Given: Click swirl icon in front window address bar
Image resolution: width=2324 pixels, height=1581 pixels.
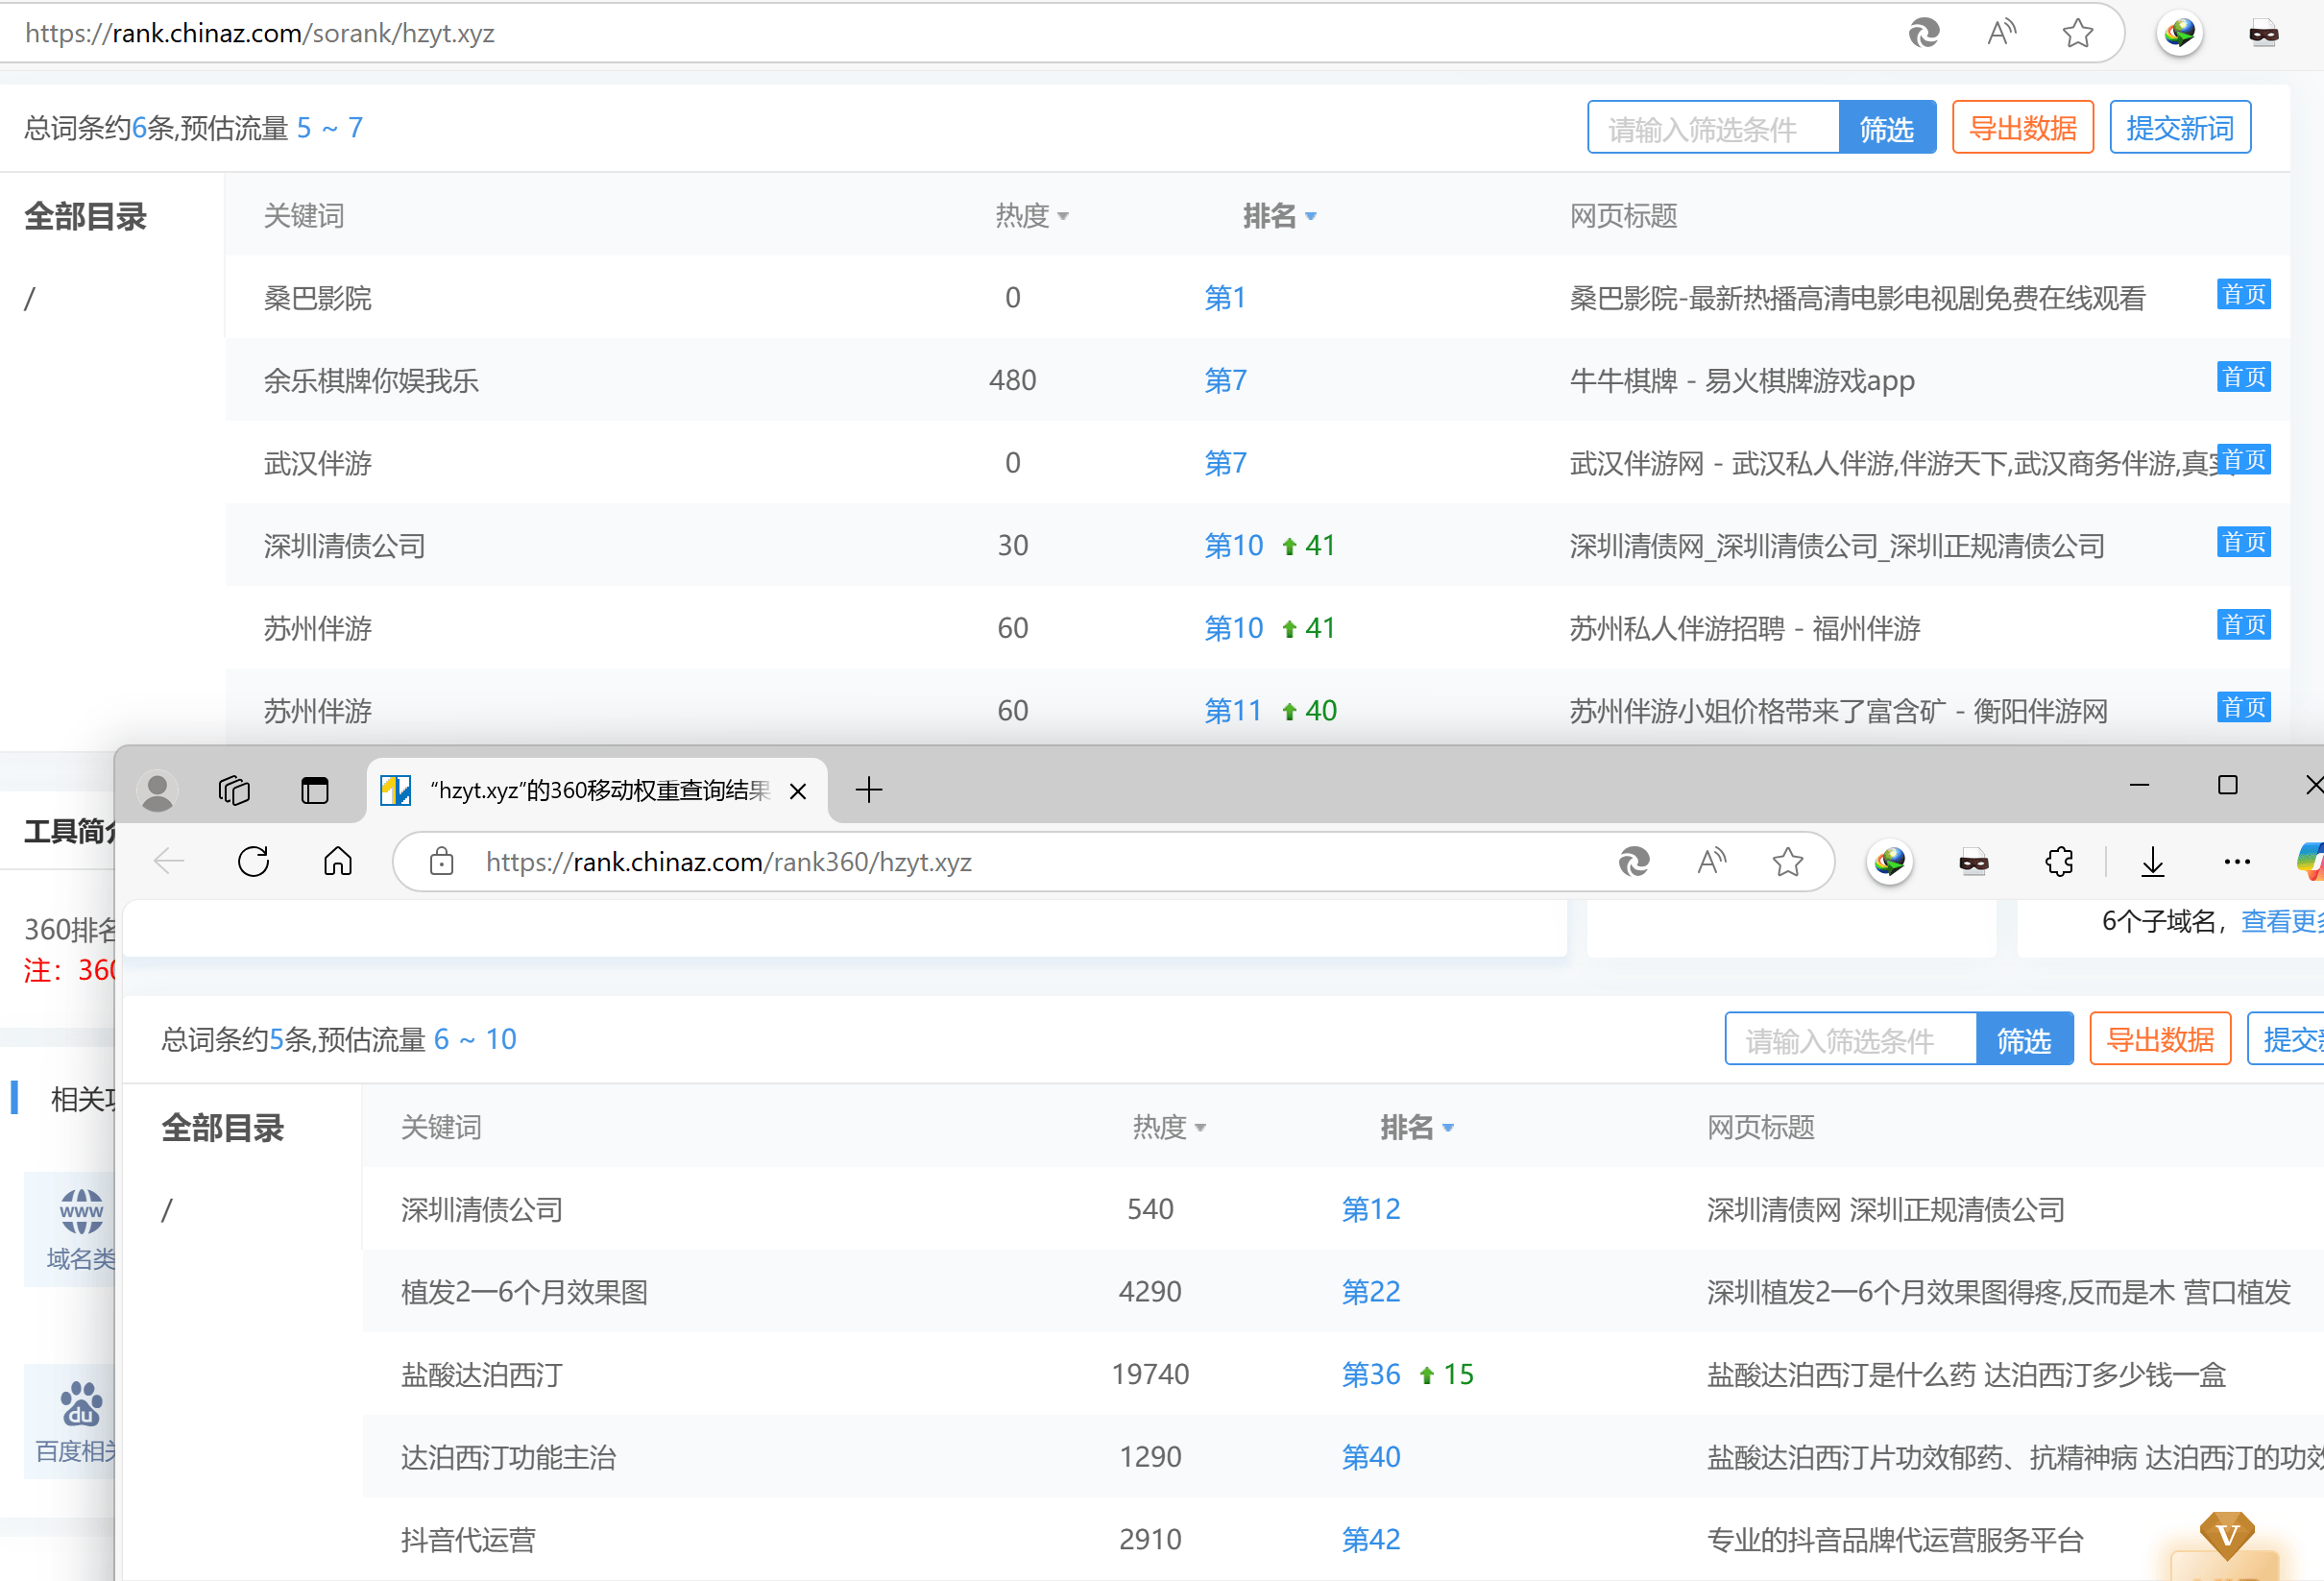Looking at the screenshot, I should click(x=1633, y=862).
